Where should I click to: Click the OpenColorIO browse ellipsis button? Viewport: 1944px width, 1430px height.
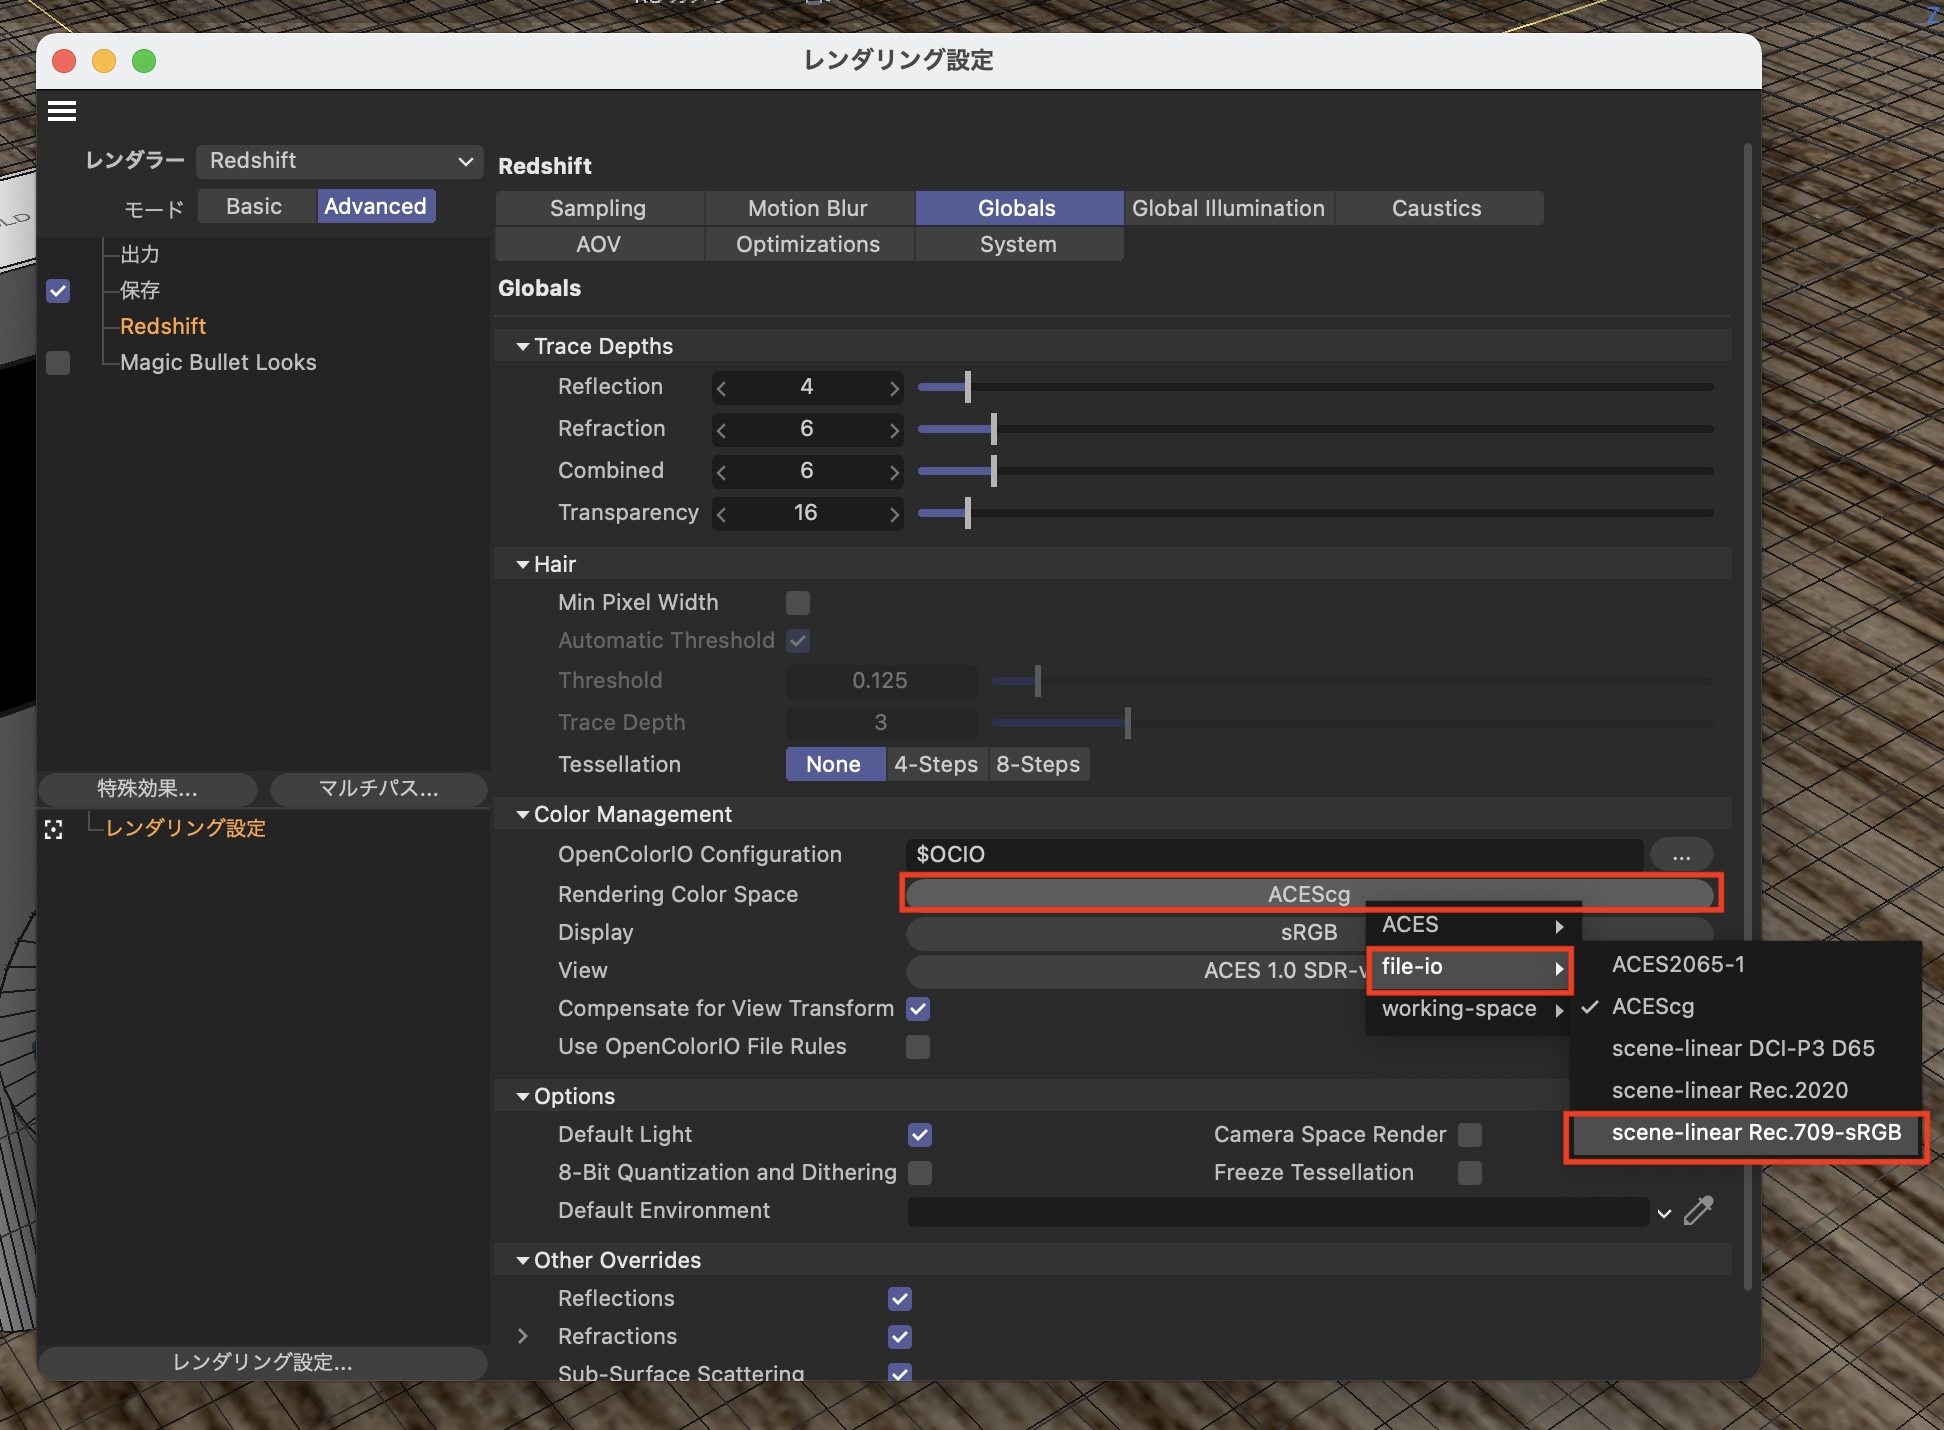[x=1681, y=855]
